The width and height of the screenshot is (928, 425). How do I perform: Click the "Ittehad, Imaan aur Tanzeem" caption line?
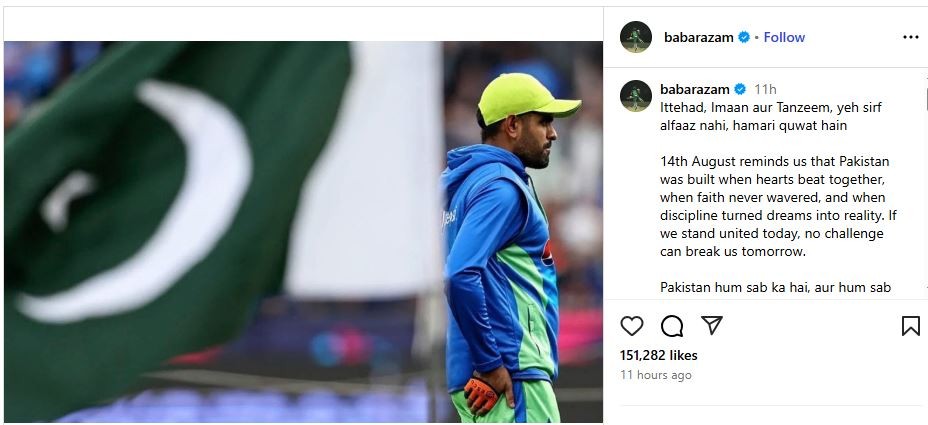coord(771,107)
